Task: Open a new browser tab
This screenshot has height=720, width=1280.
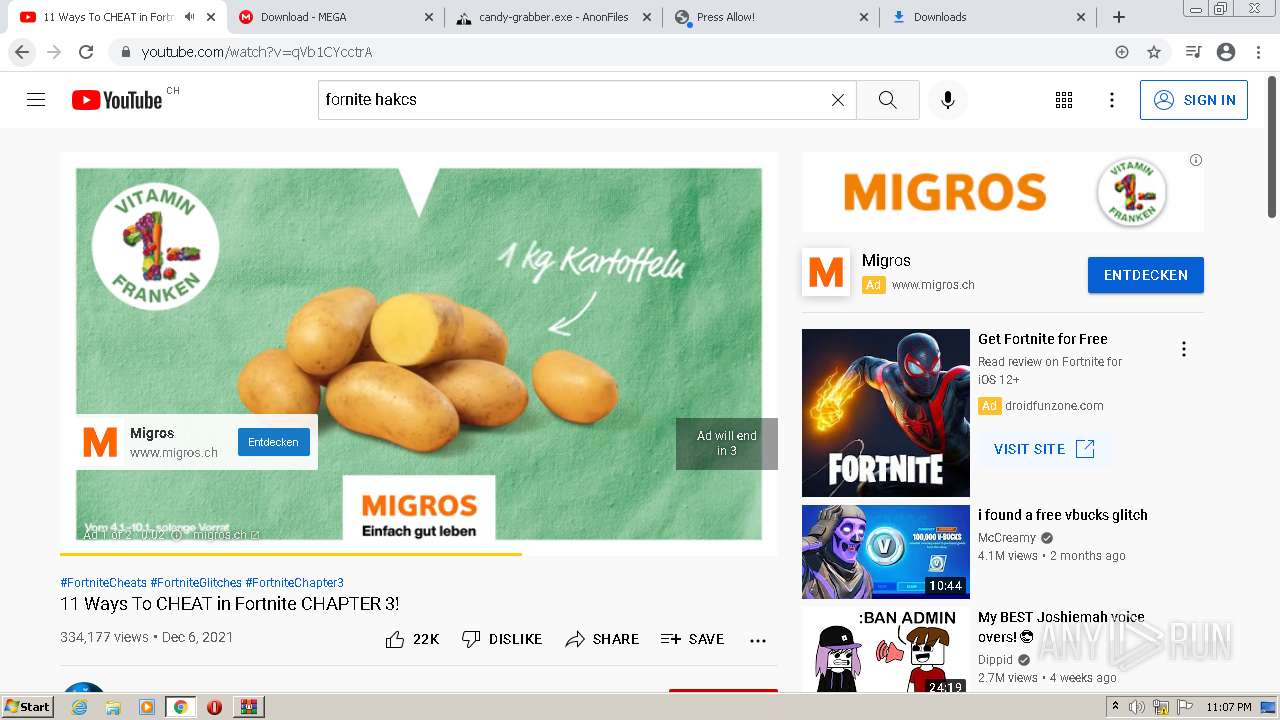Action: (1119, 17)
